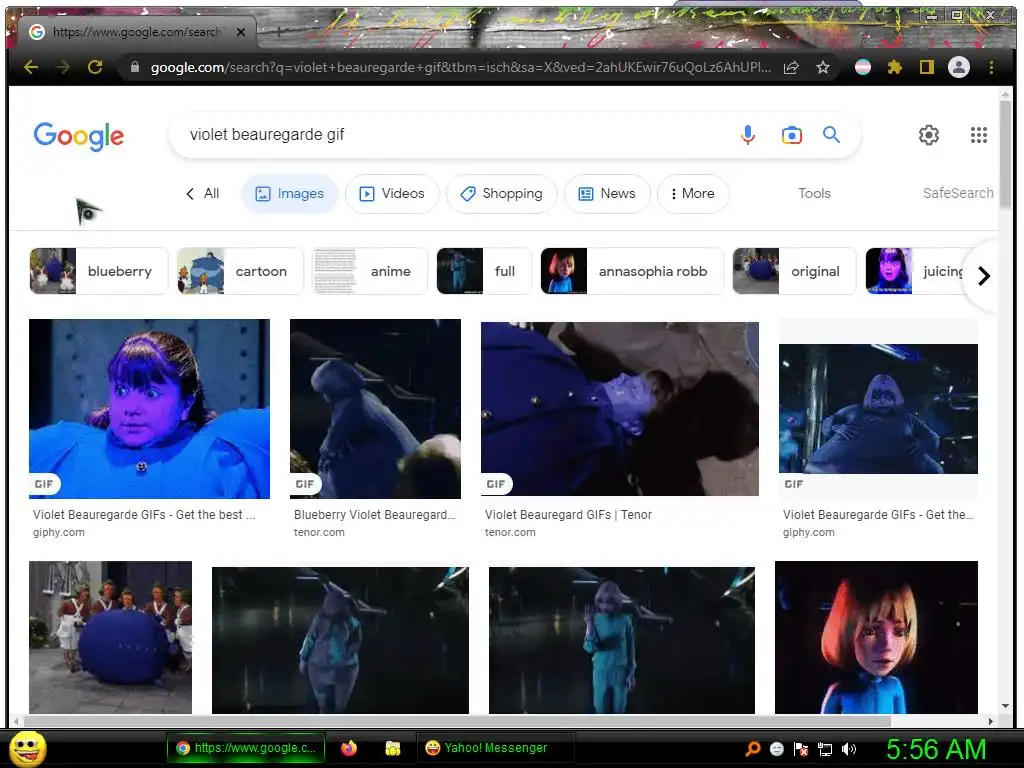Image resolution: width=1024 pixels, height=768 pixels.
Task: Open the yellow folder taskbar icon
Action: click(x=392, y=748)
